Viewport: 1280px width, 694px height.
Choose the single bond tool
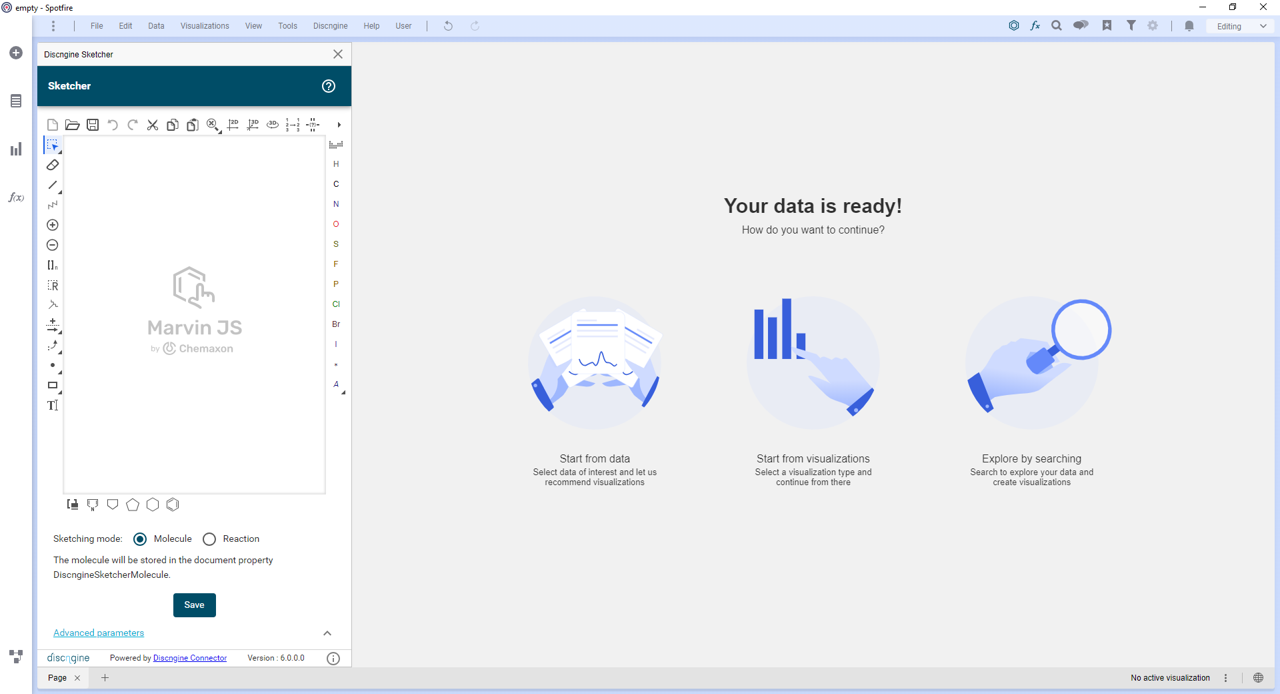point(53,185)
